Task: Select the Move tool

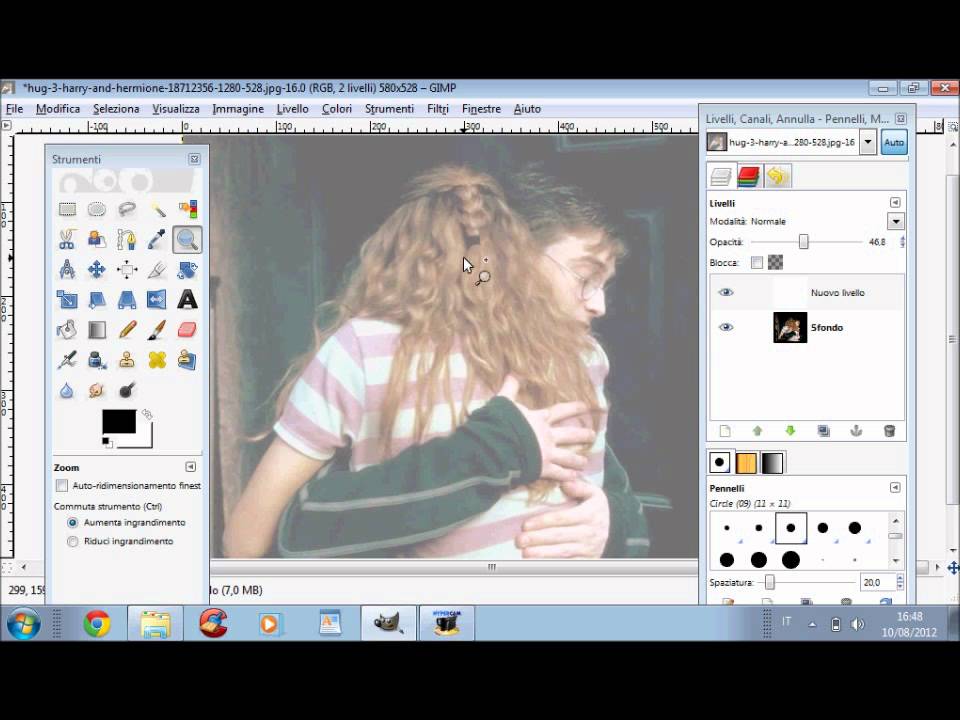Action: [x=97, y=269]
